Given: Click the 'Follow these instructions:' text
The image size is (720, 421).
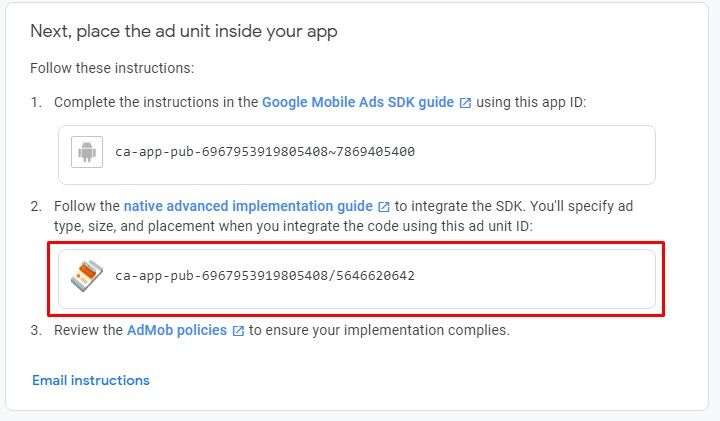Looking at the screenshot, I should coord(112,68).
